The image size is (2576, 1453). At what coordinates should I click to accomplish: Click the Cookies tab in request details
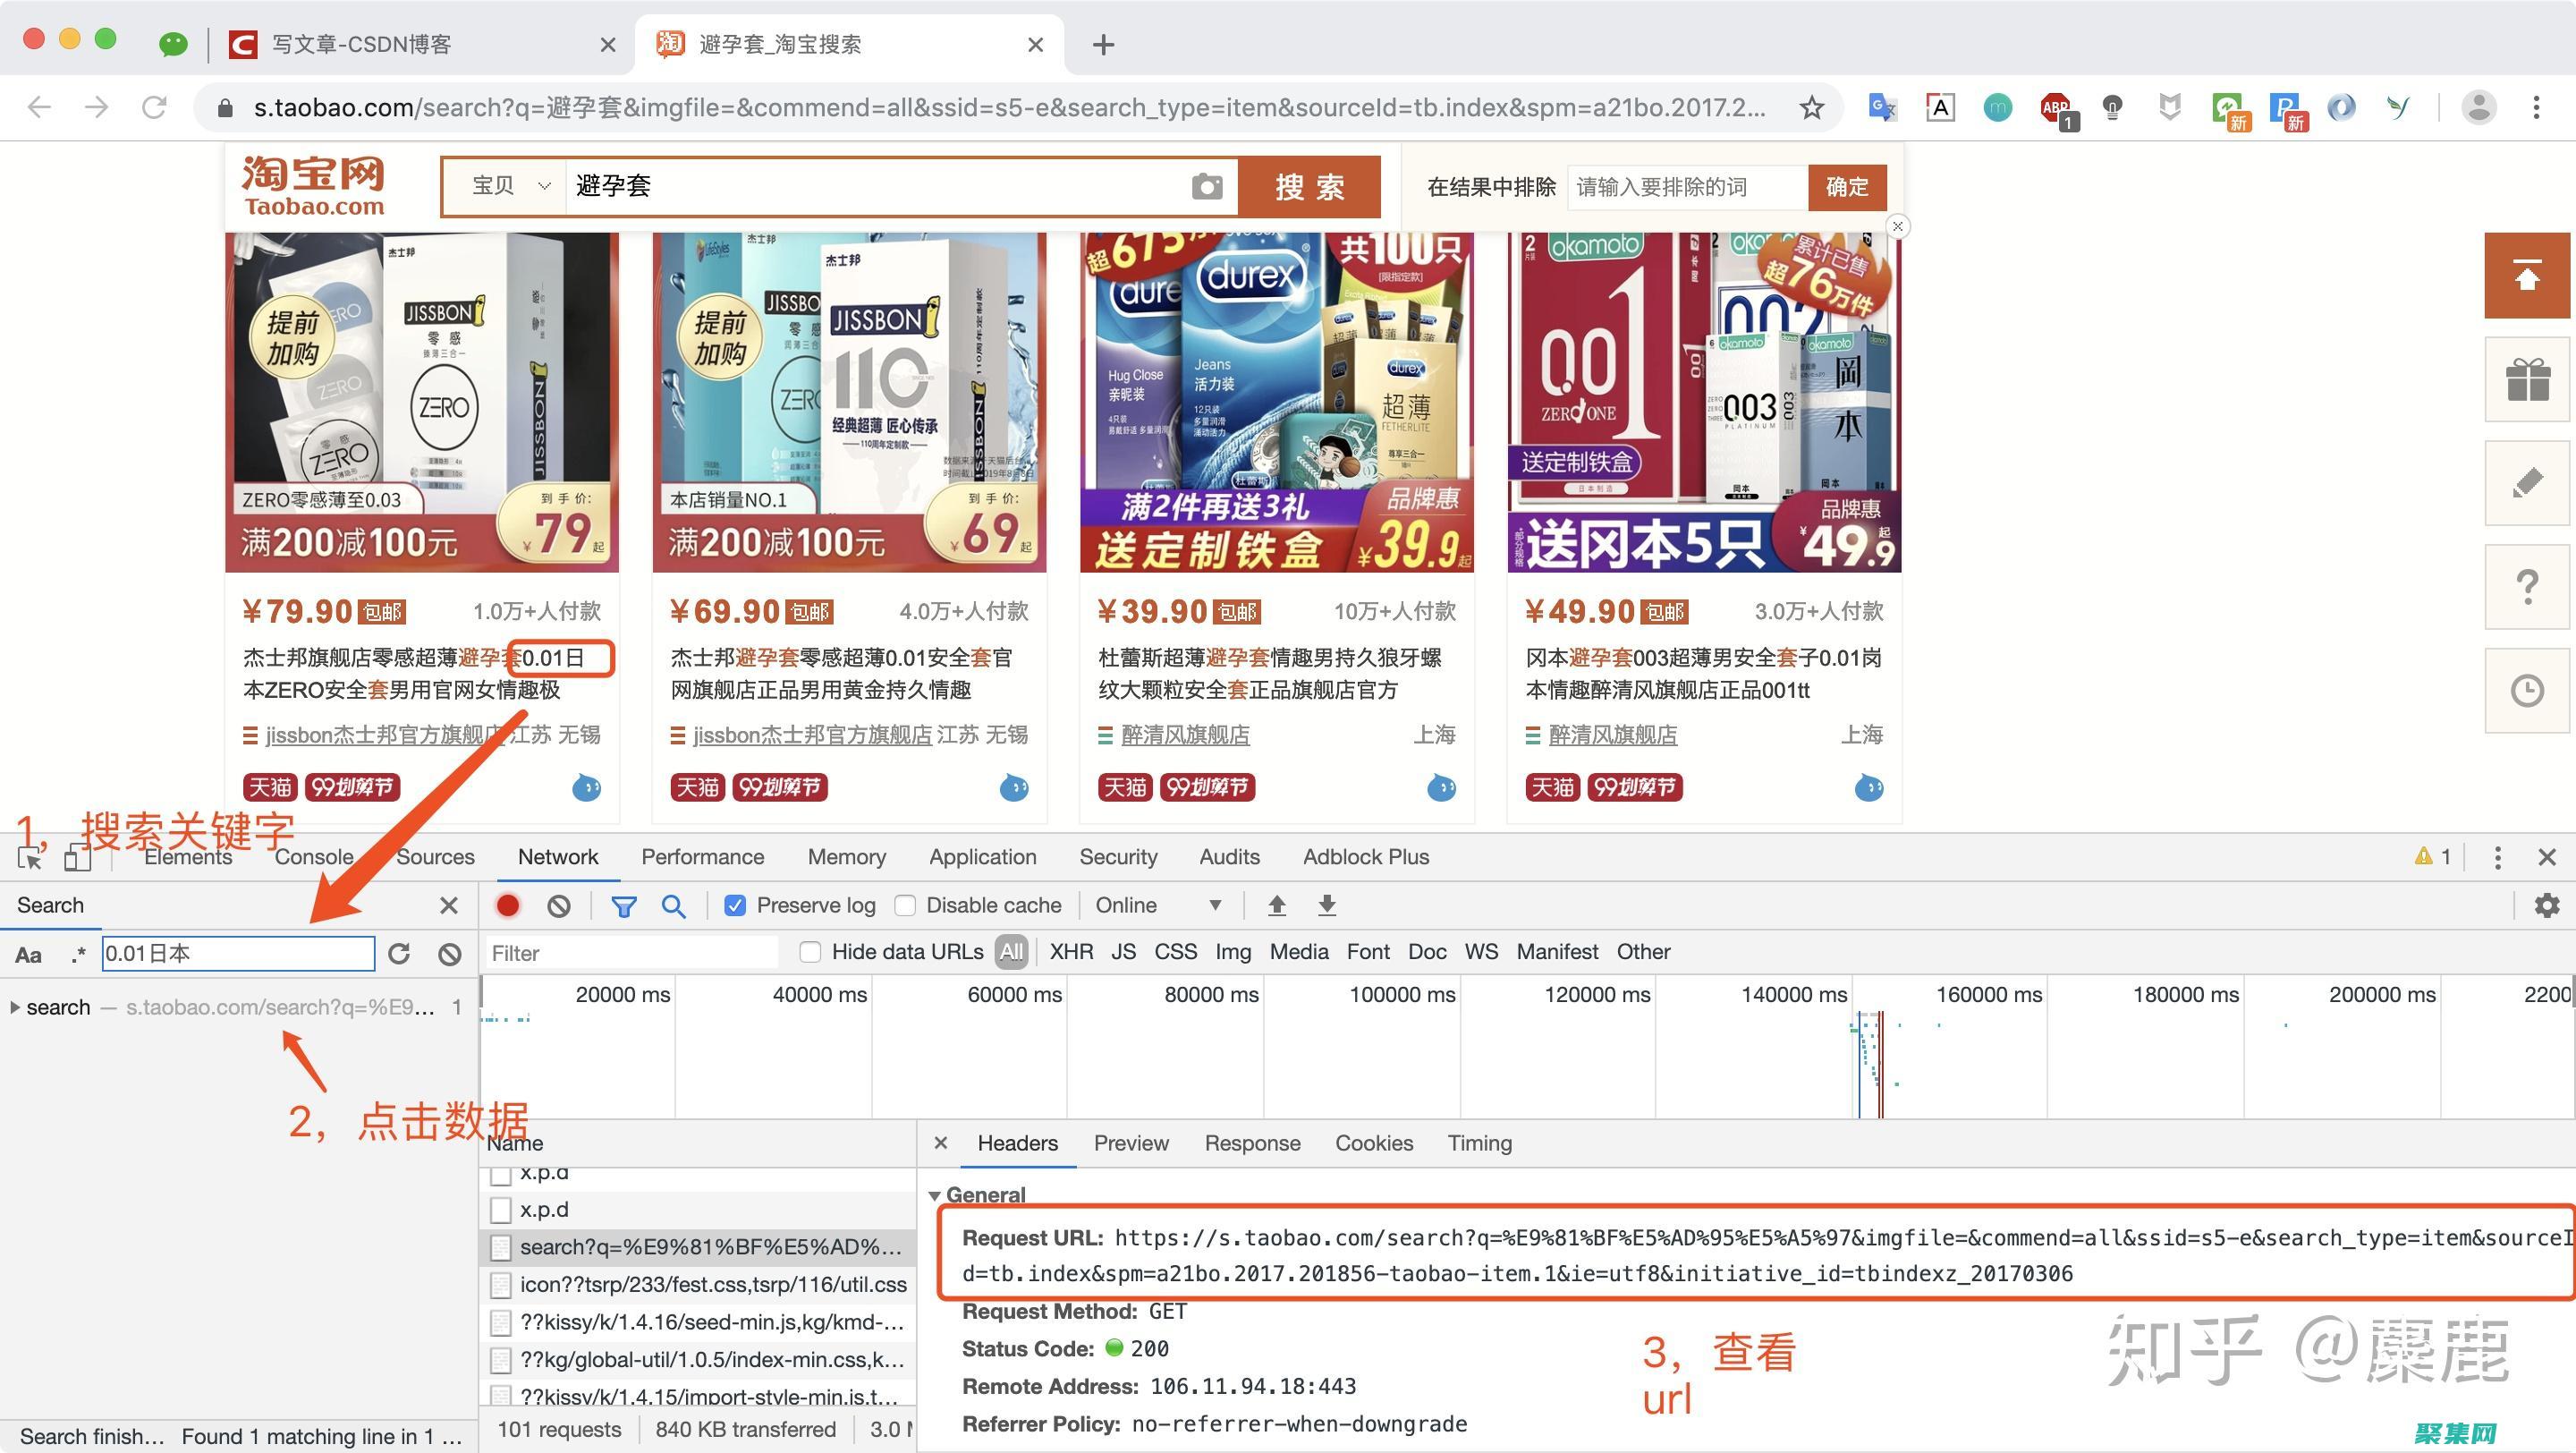(1373, 1142)
